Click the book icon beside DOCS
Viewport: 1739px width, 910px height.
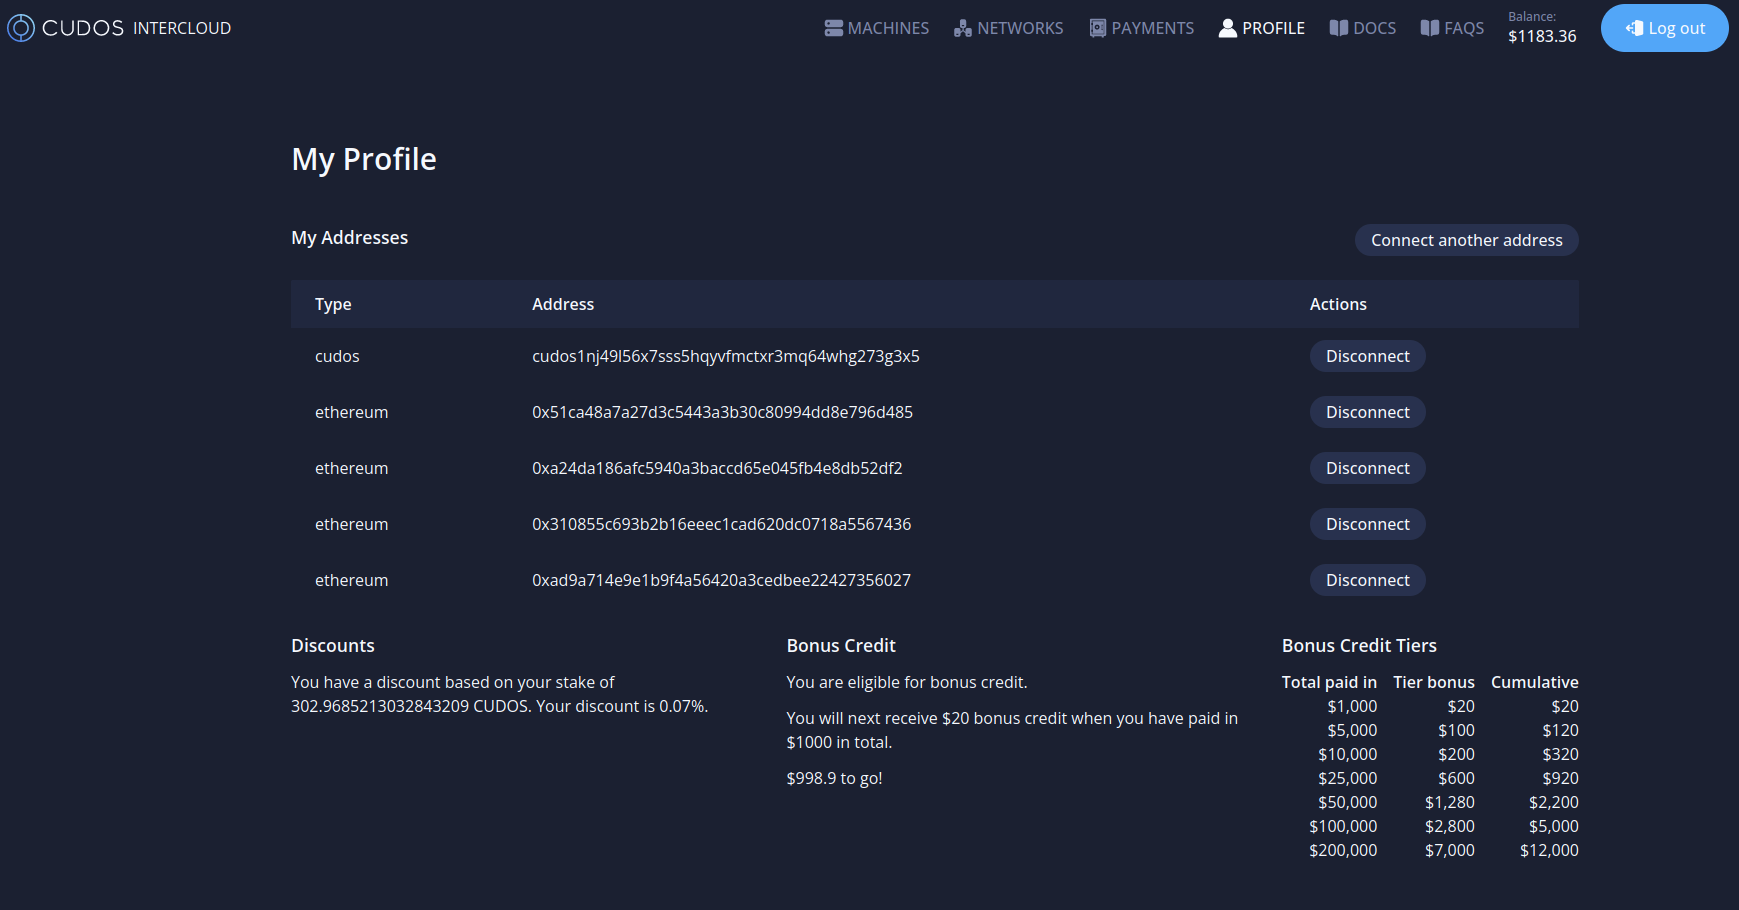[x=1339, y=28]
